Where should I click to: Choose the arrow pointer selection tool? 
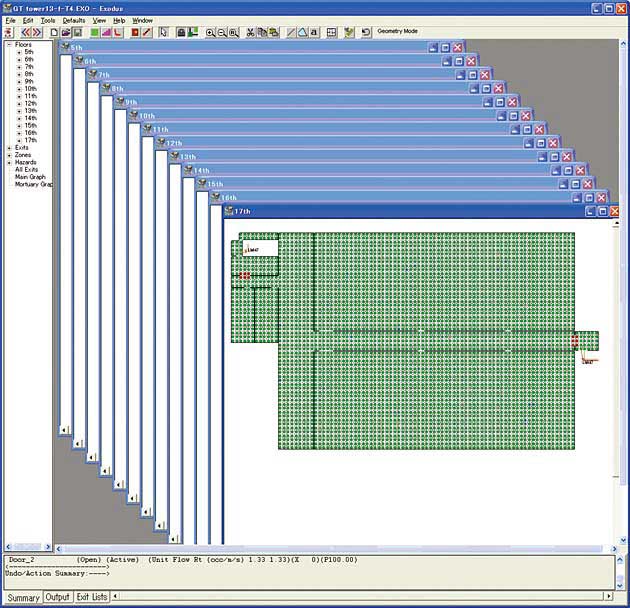click(x=163, y=33)
